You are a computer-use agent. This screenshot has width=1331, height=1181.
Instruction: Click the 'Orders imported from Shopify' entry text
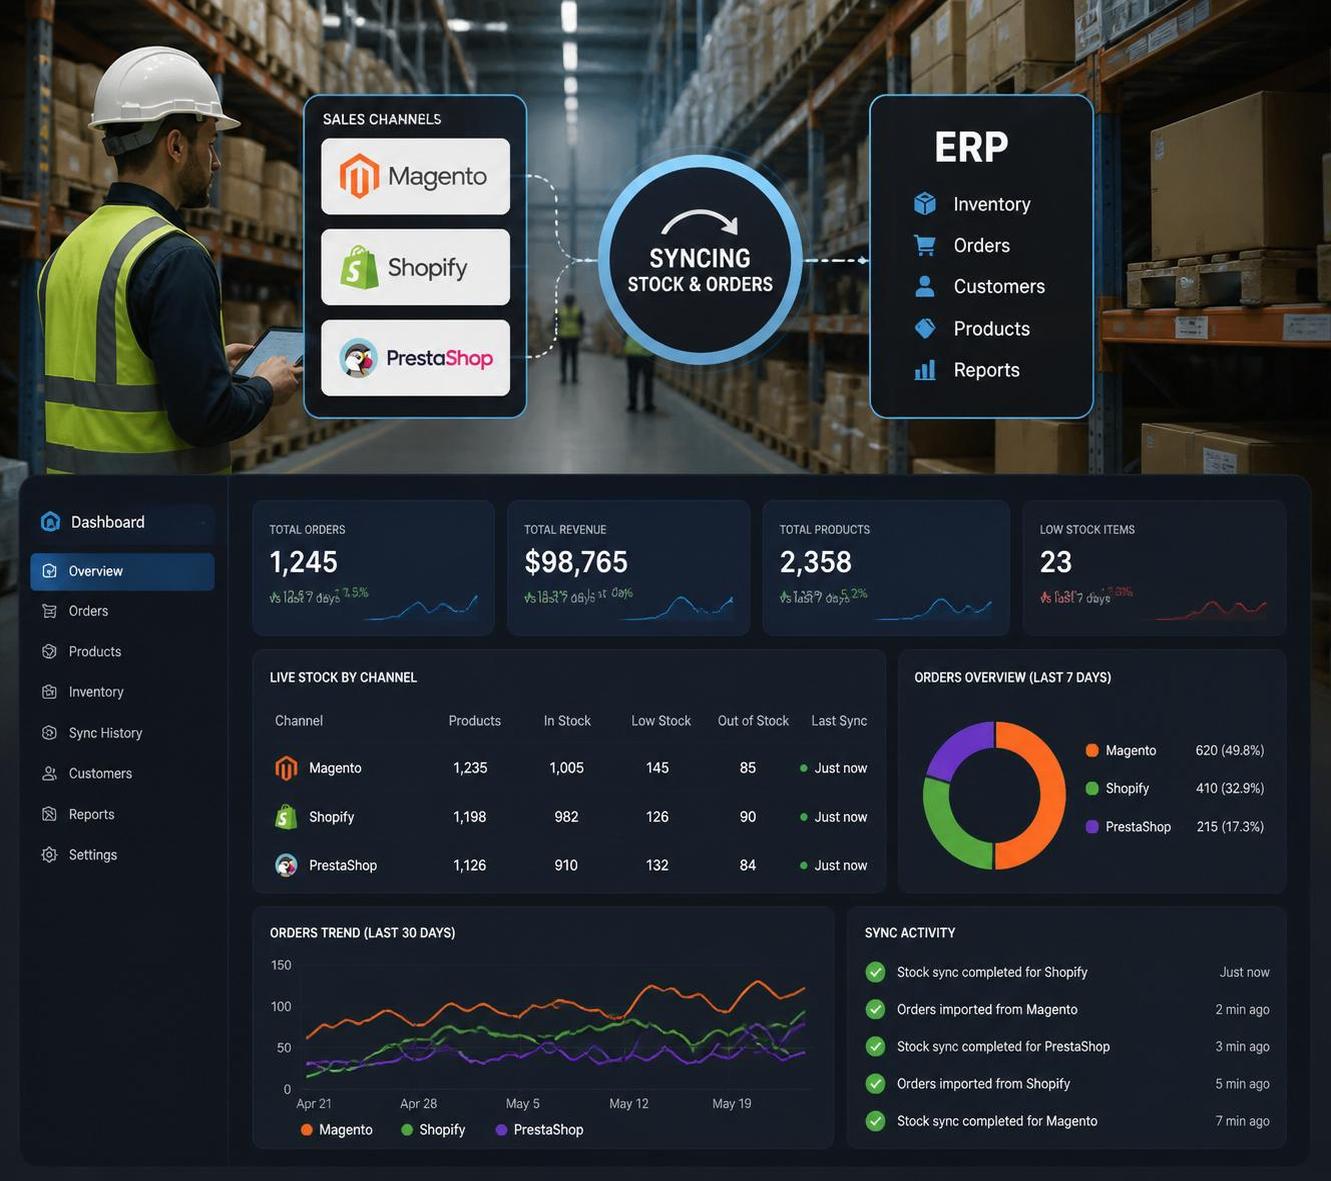983,1084
